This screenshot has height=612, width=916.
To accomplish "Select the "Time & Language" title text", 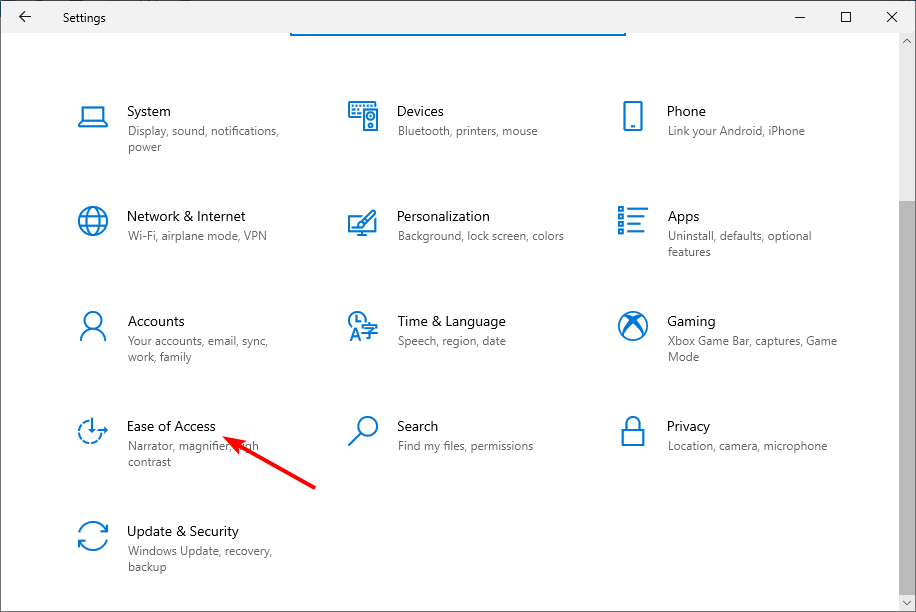I will [x=451, y=321].
